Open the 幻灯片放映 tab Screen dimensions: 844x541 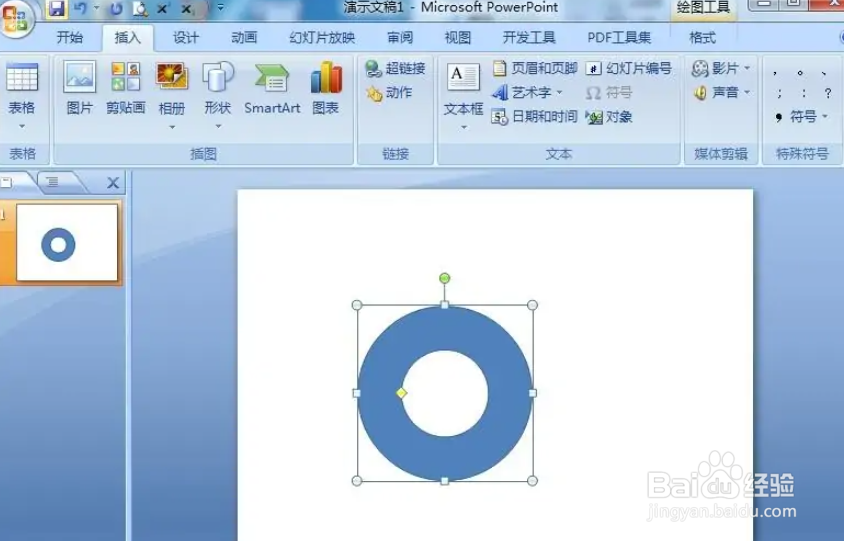[322, 38]
